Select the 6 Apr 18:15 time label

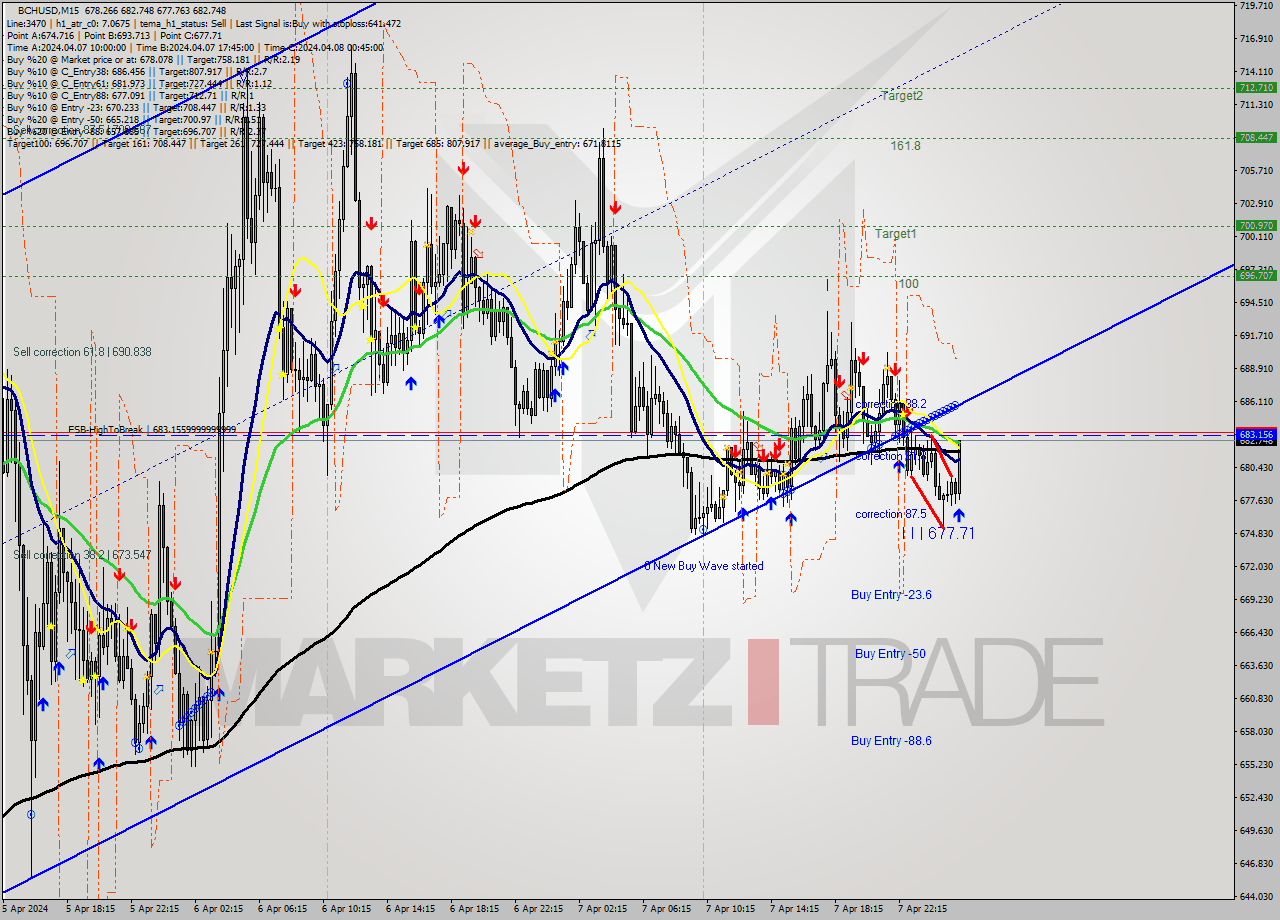(474, 909)
